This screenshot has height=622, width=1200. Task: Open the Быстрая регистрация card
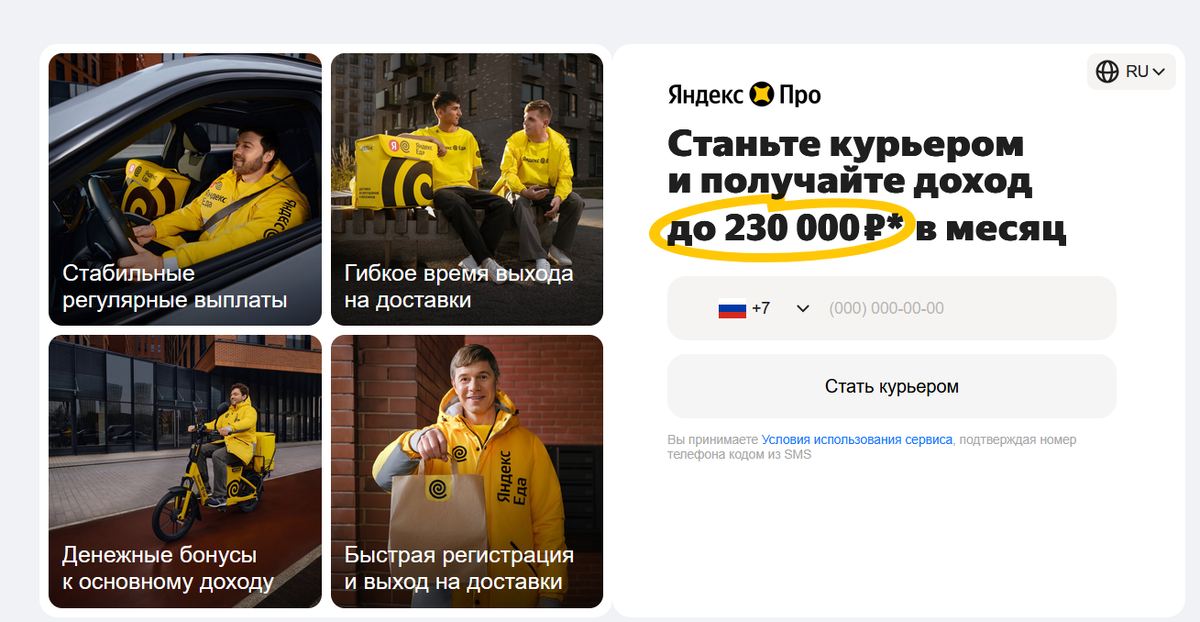[467, 471]
